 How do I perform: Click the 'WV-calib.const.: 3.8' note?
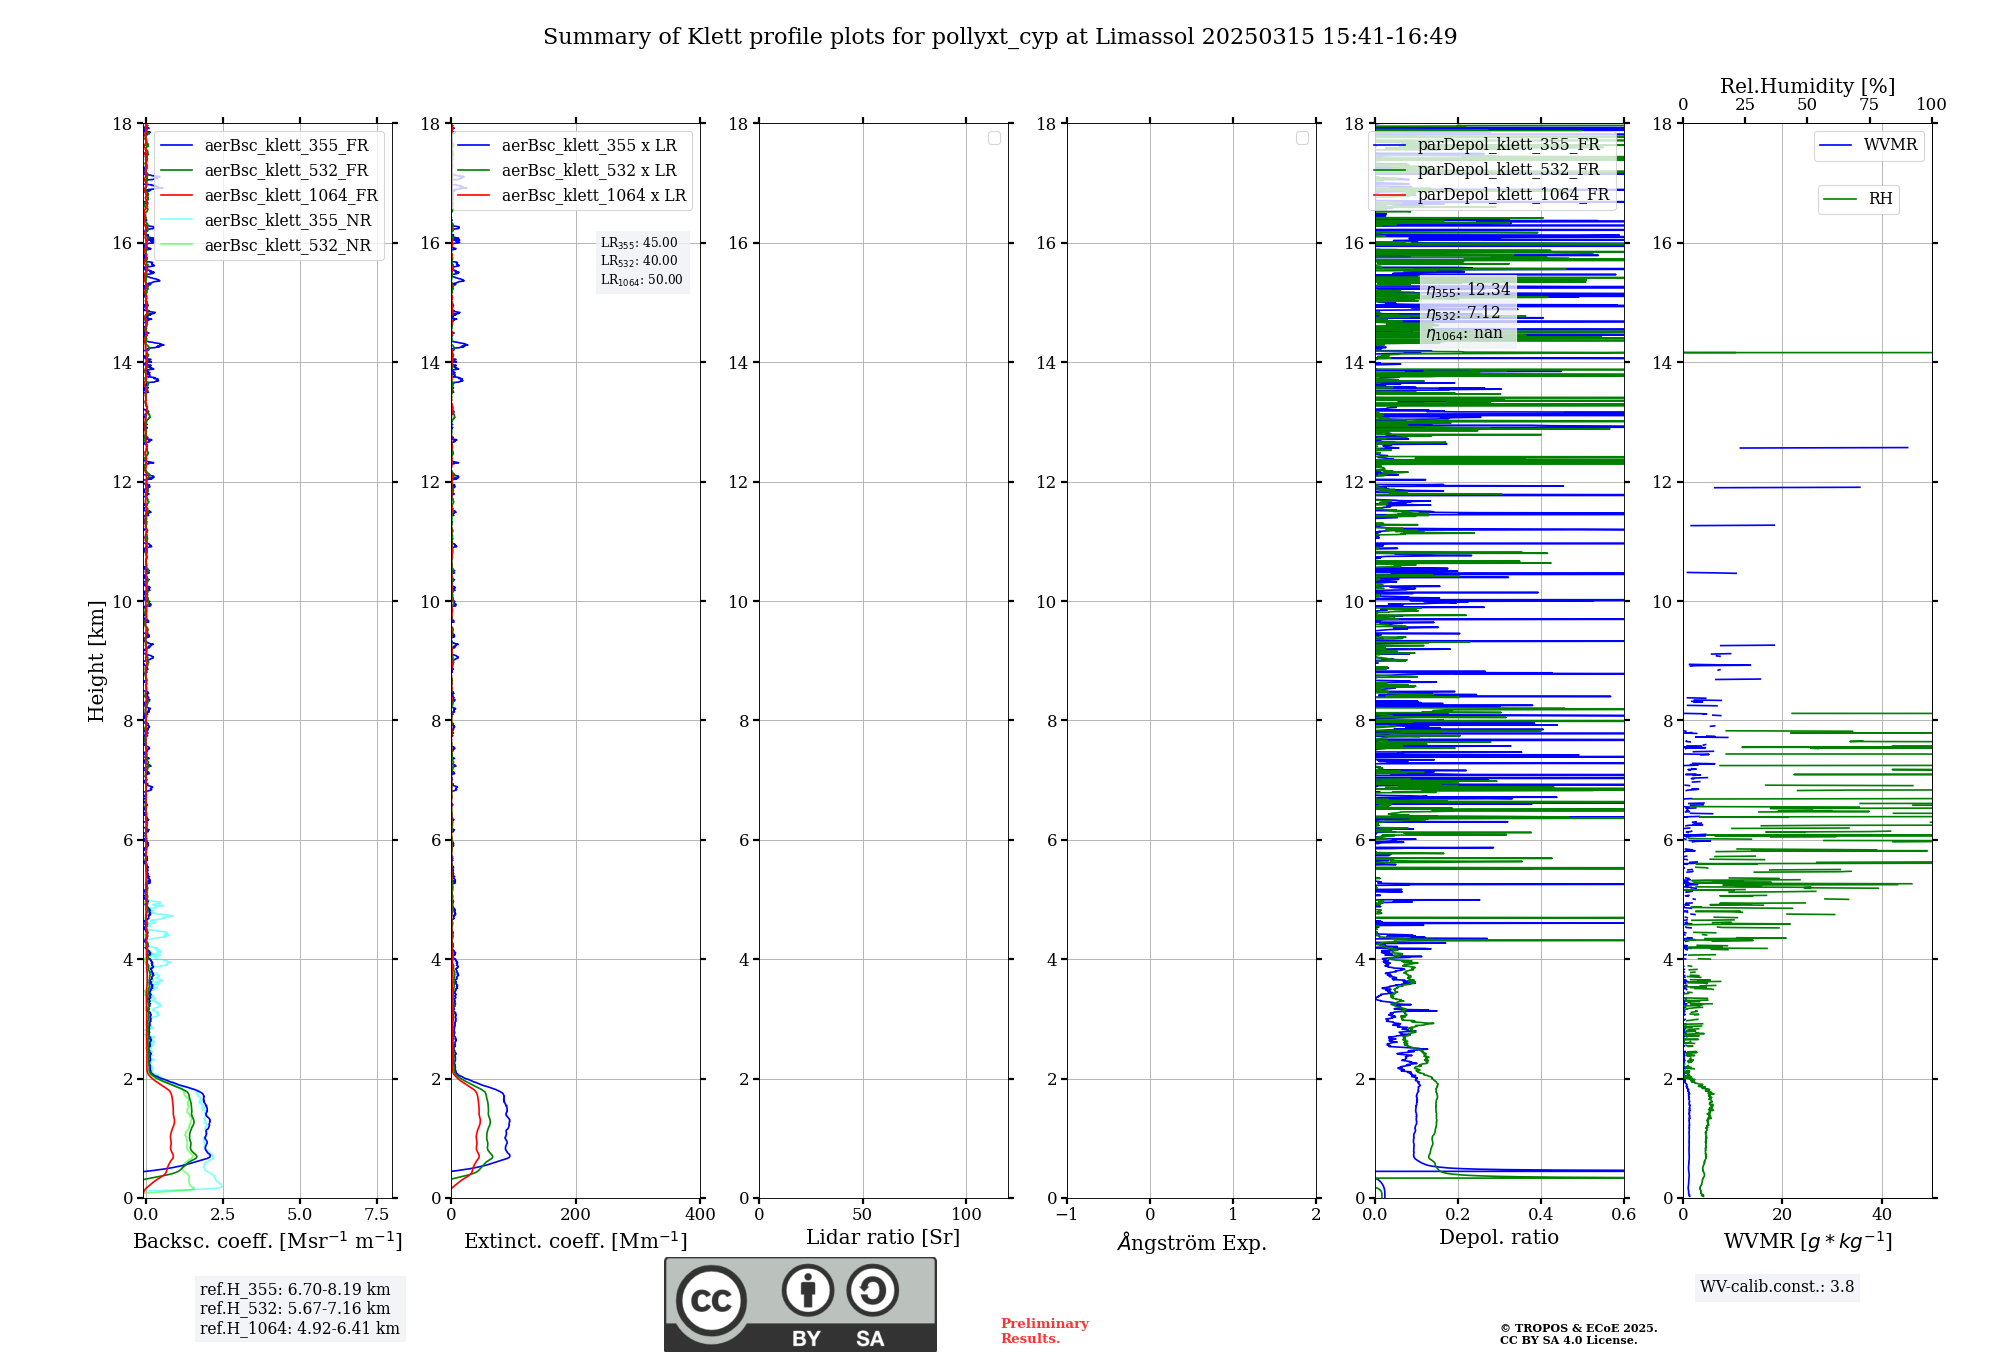tap(1777, 1287)
